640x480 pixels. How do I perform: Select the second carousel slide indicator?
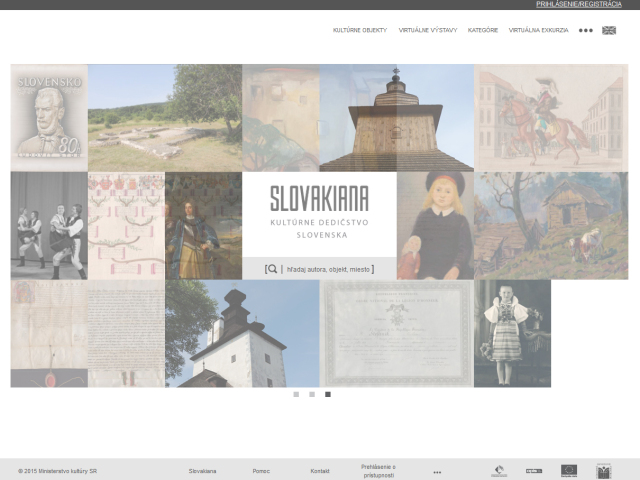(312, 394)
